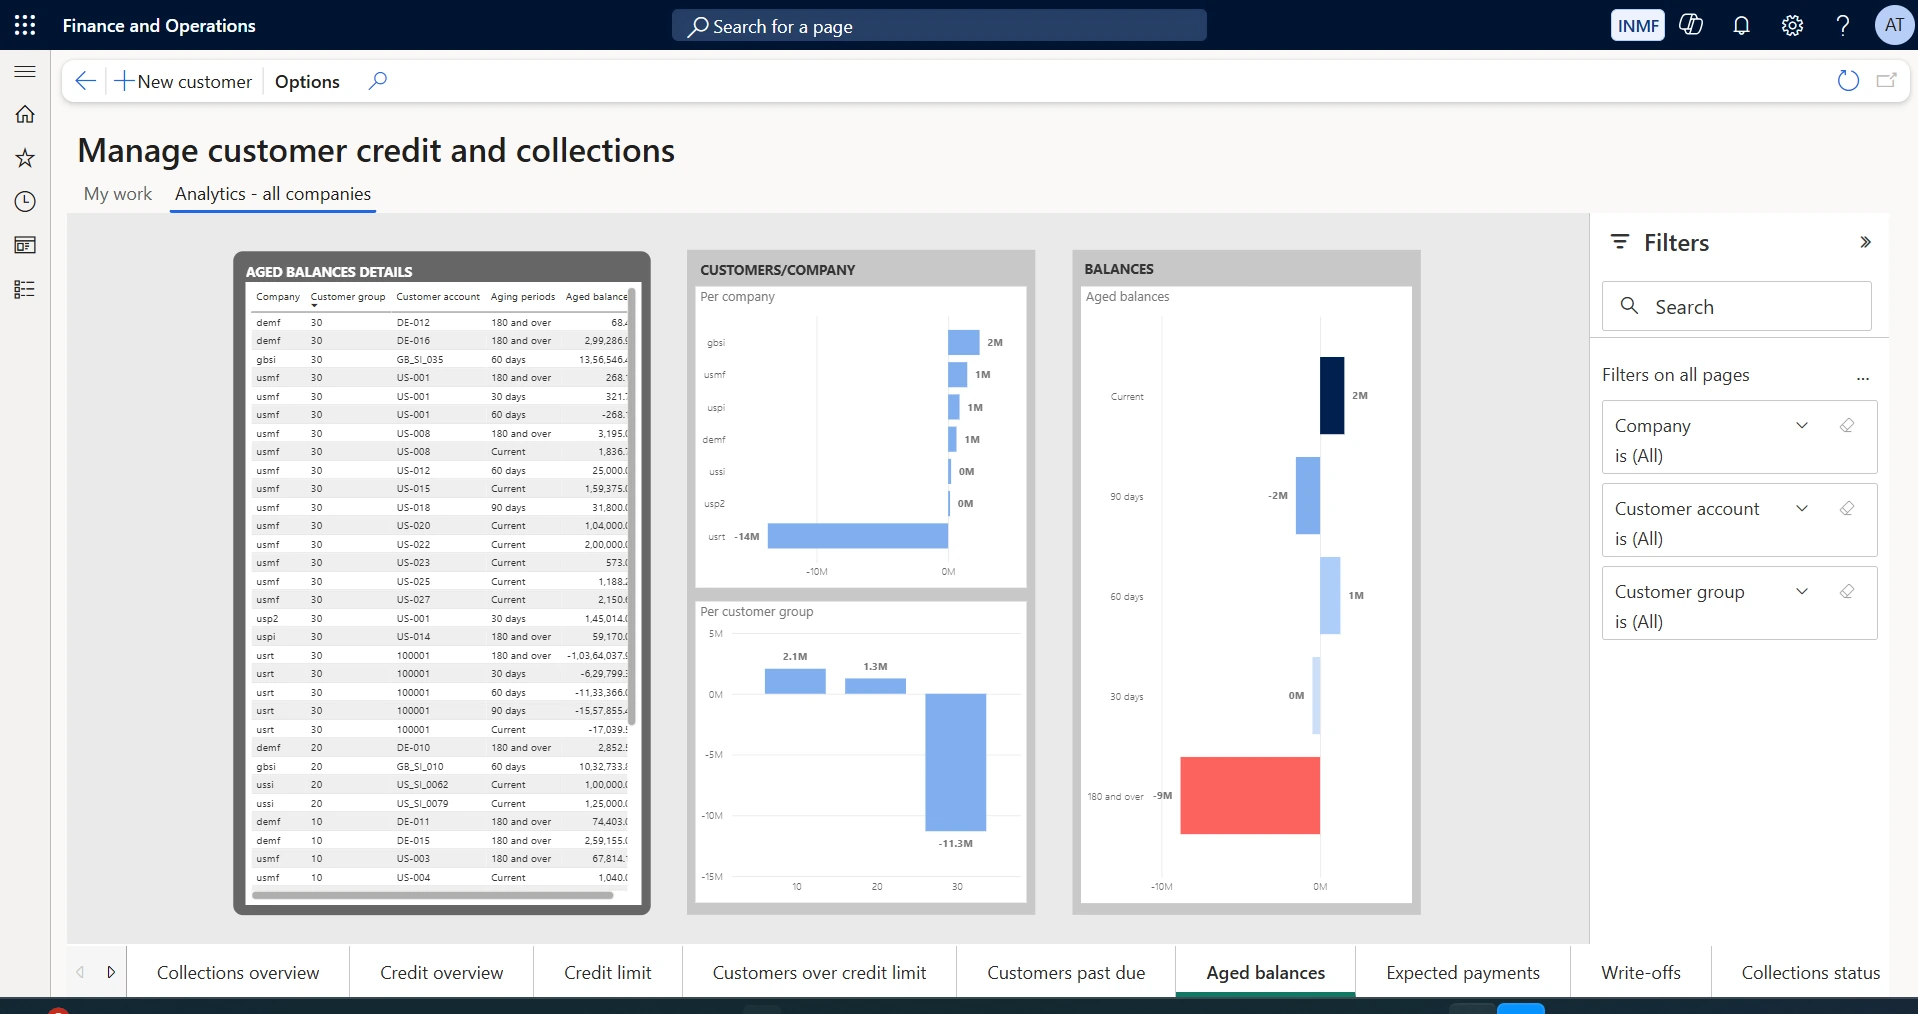Screen dimensions: 1918x1014
Task: Focus the Search for a page box
Action: [x=939, y=26]
